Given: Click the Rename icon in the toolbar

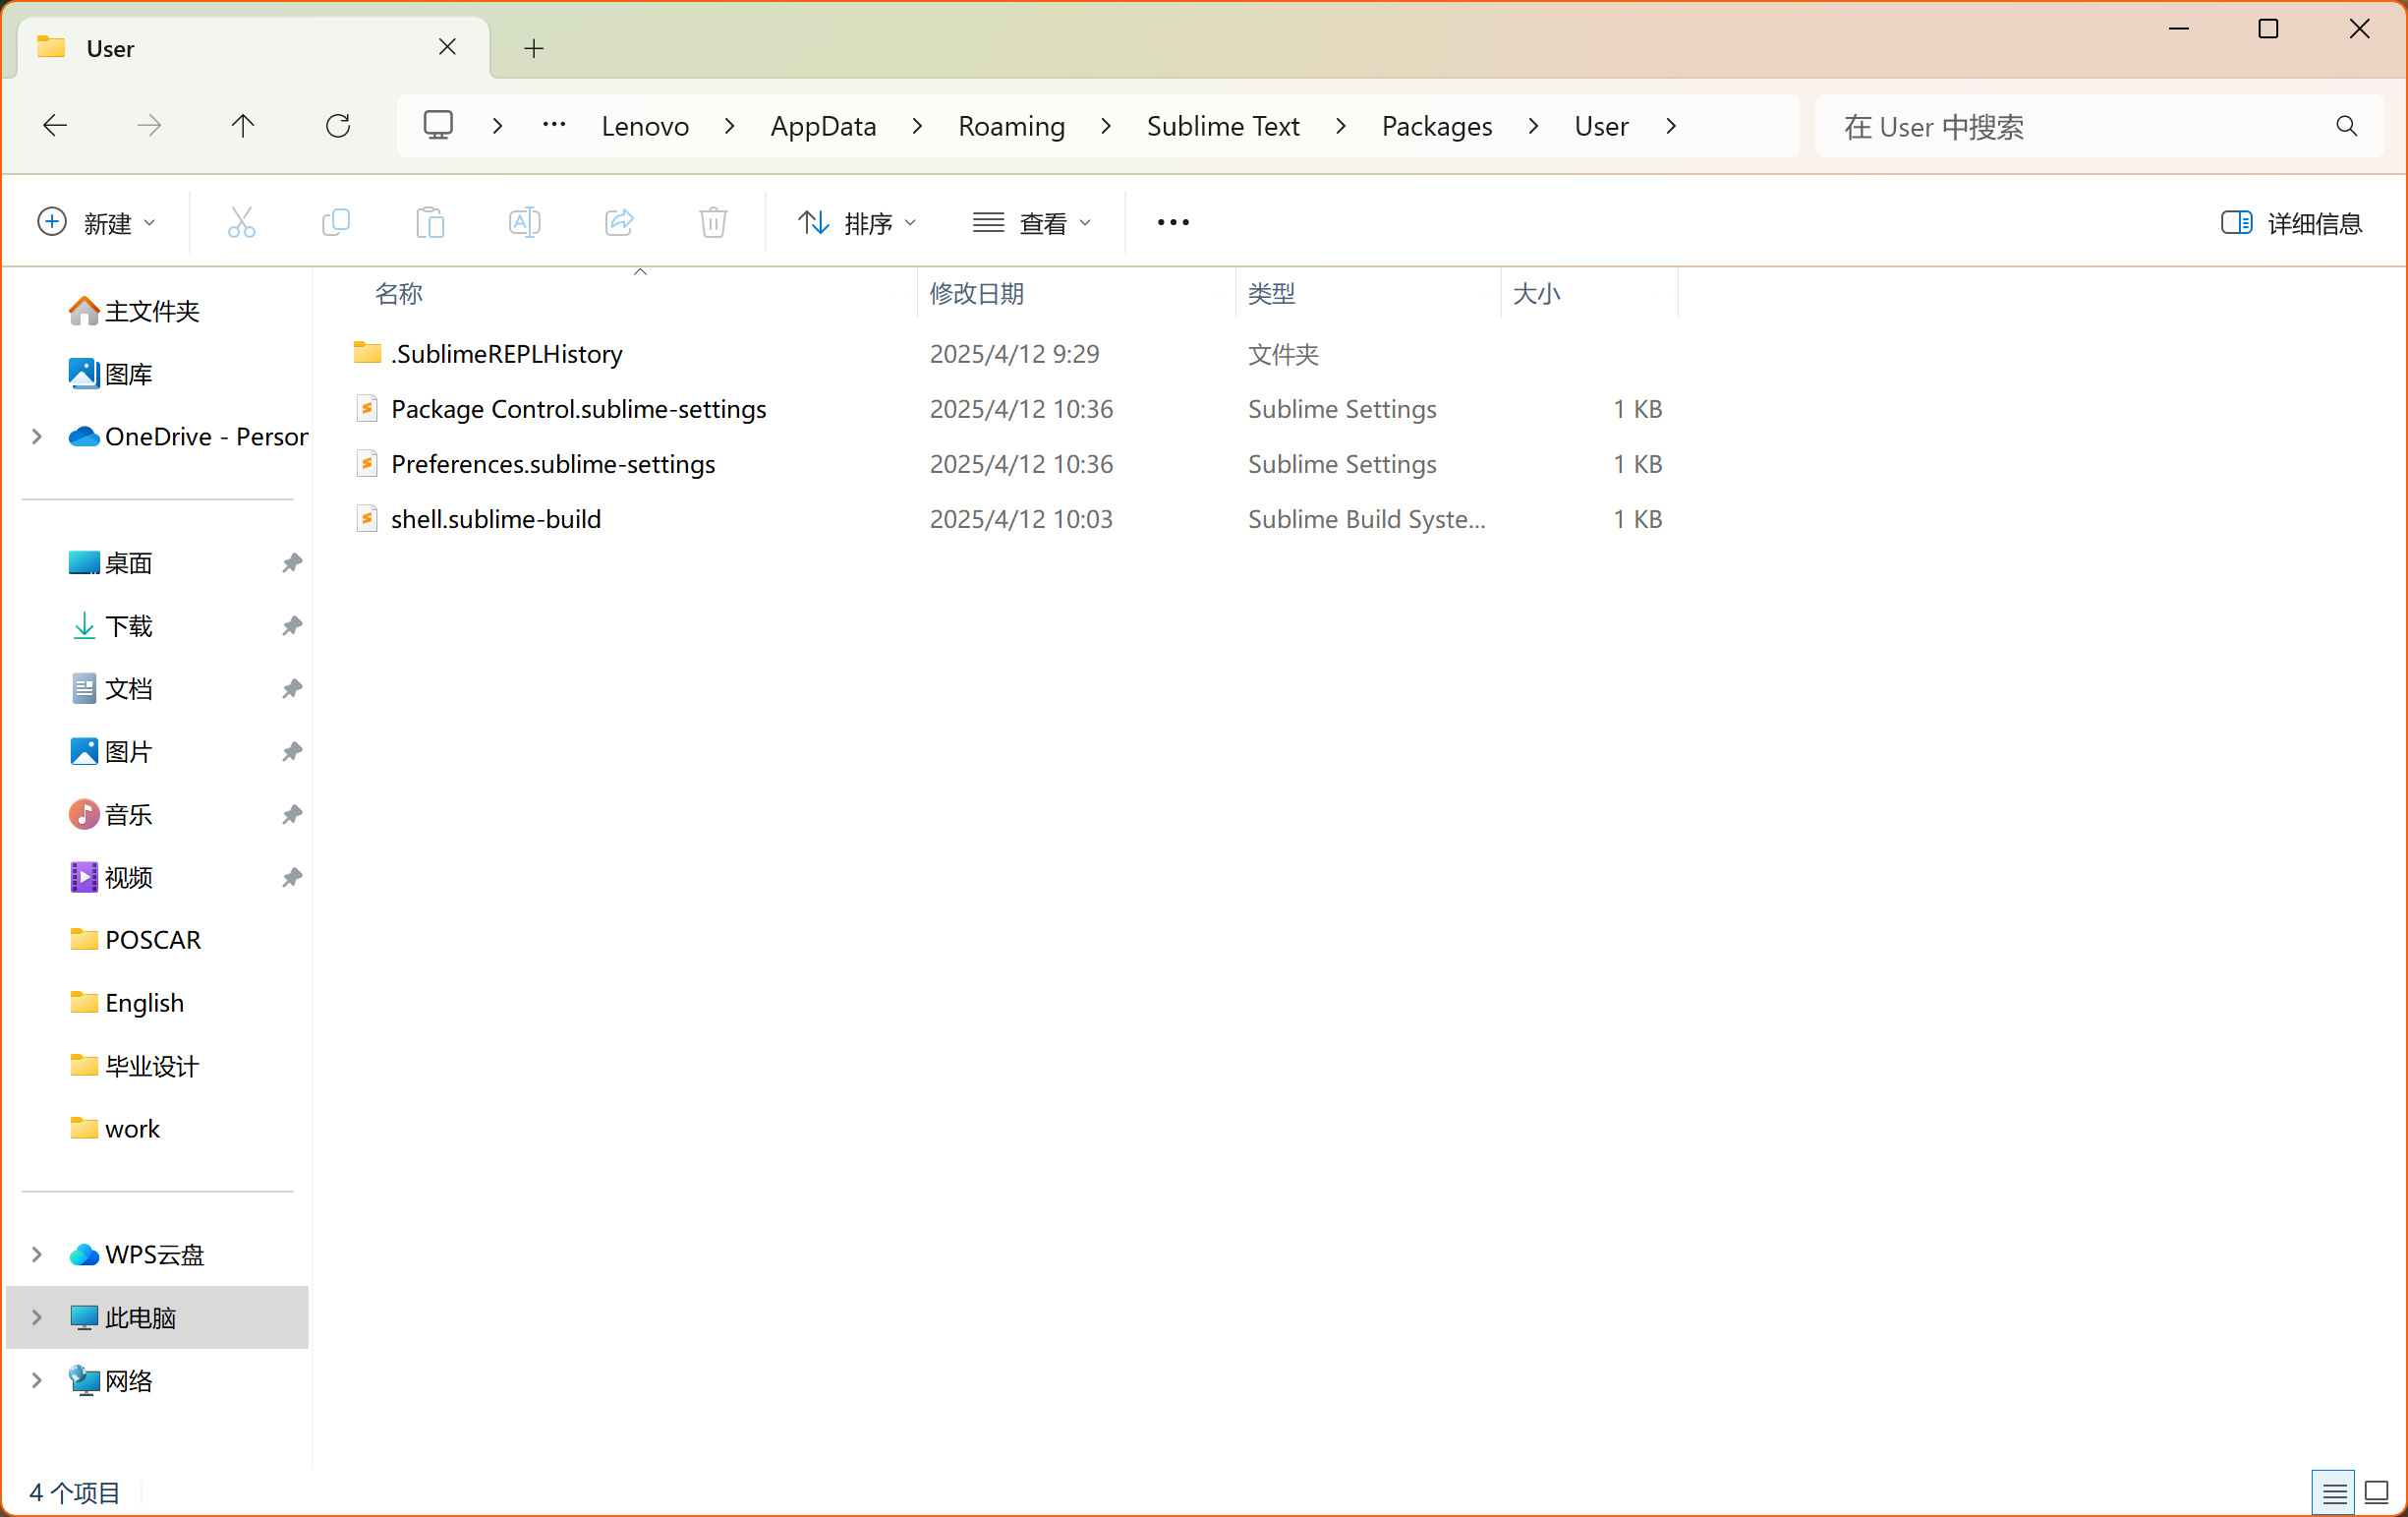Looking at the screenshot, I should pyautogui.click(x=524, y=222).
